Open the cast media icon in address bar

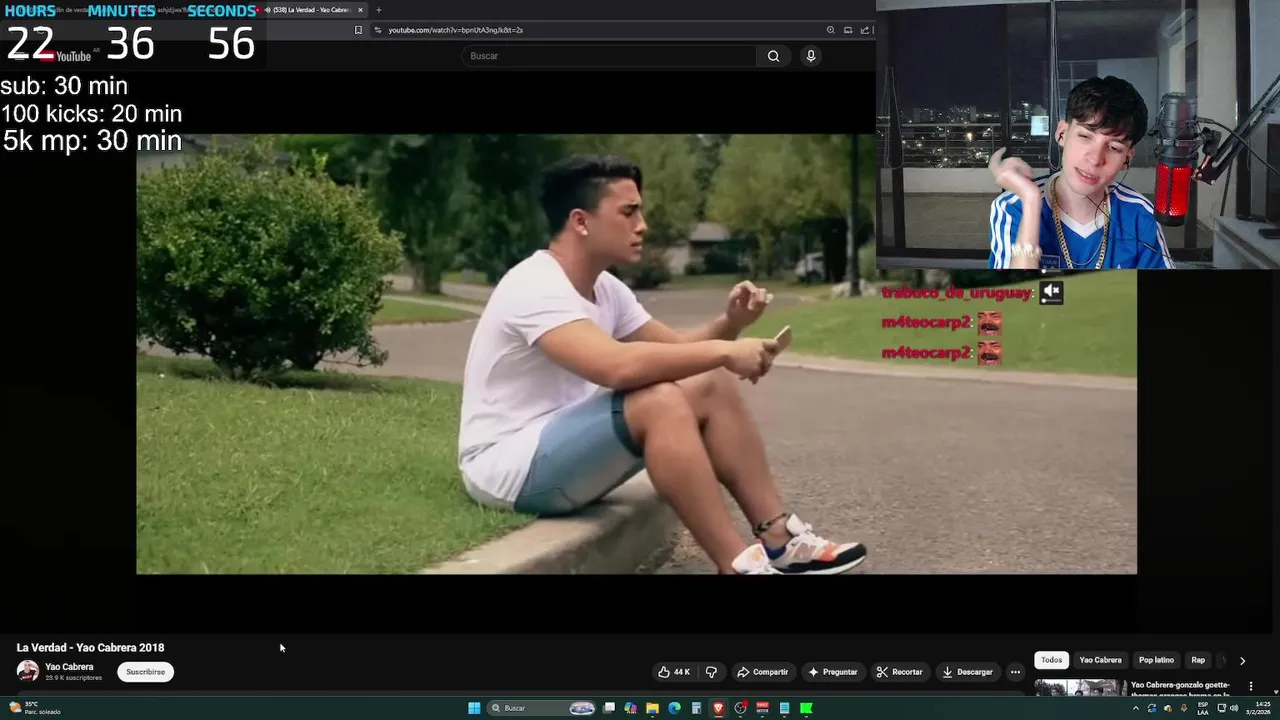pyautogui.click(x=848, y=30)
